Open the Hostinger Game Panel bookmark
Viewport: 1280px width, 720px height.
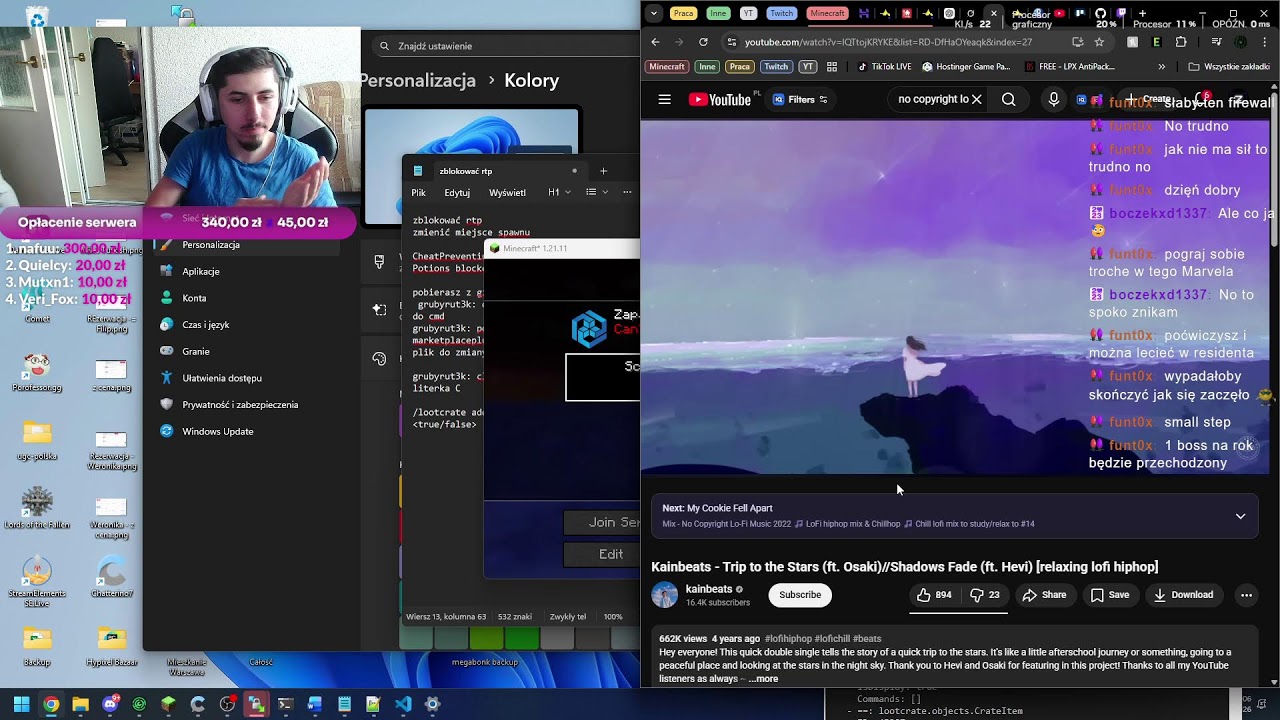coord(966,67)
